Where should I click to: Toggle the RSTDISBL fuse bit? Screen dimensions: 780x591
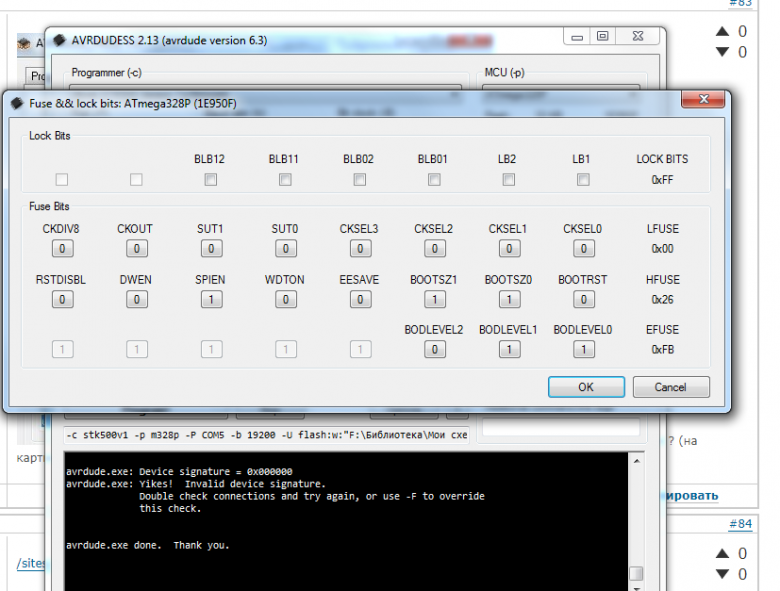[62, 299]
